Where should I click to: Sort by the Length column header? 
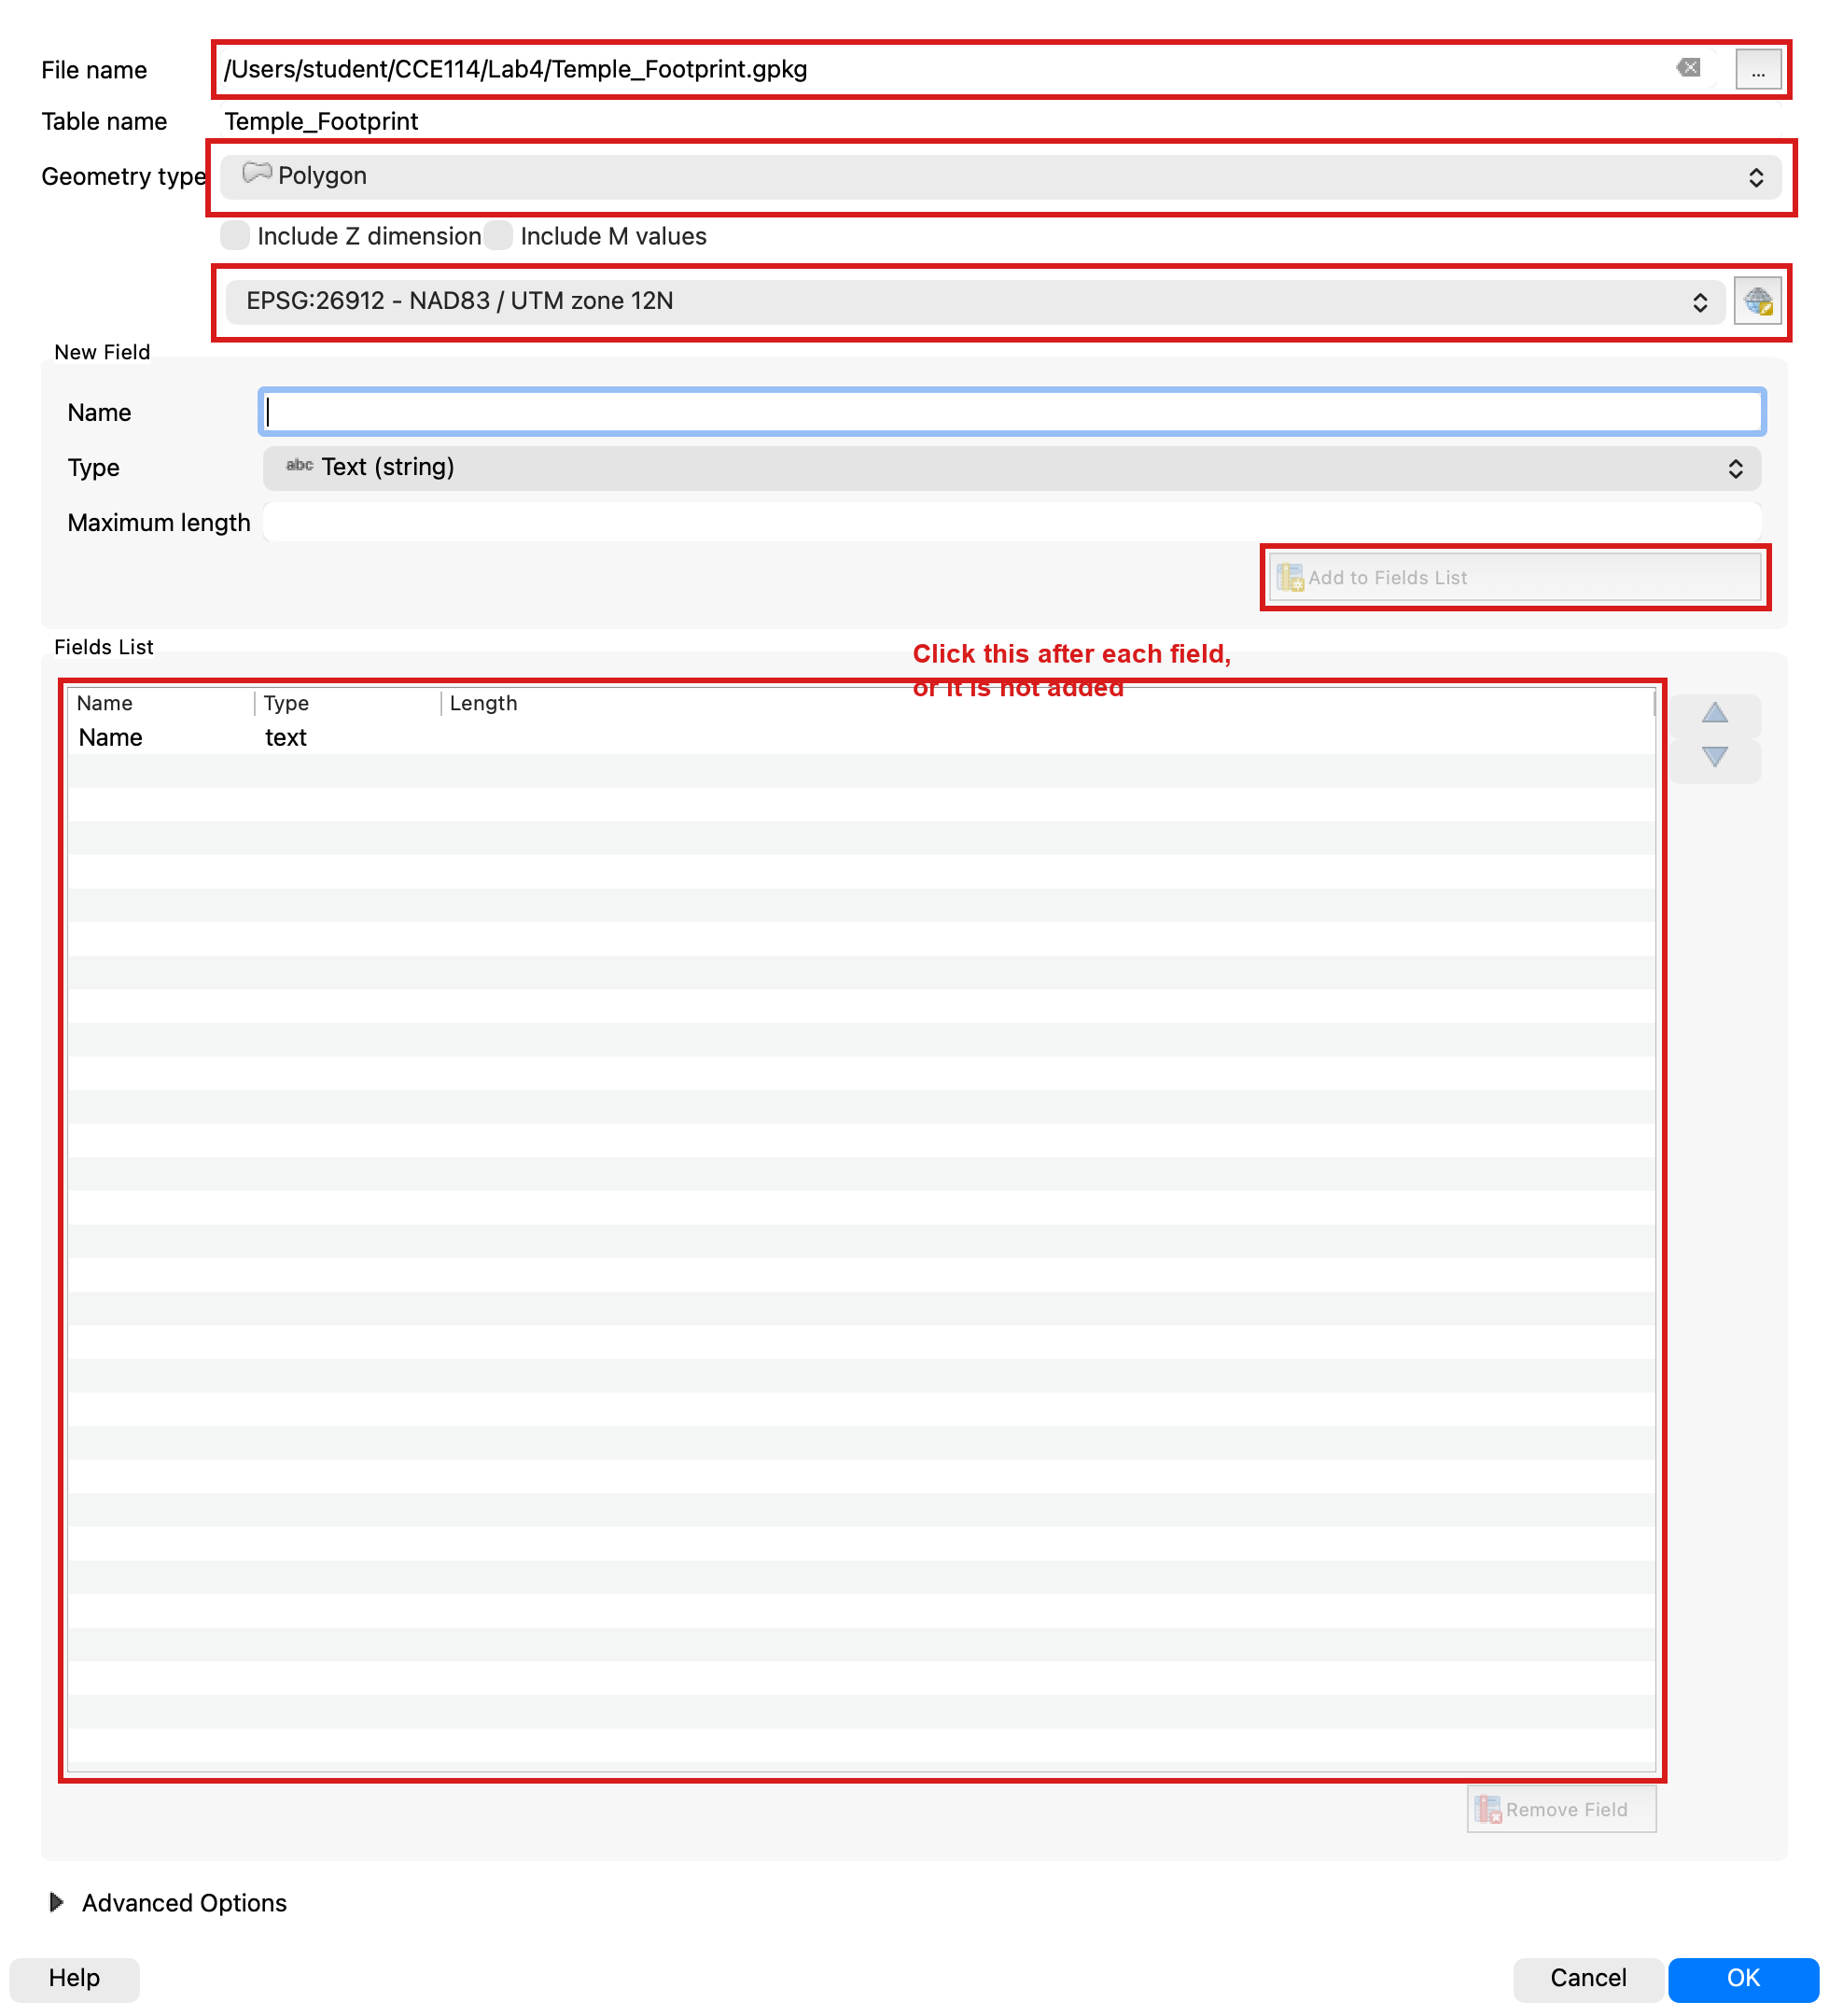click(1046, 703)
